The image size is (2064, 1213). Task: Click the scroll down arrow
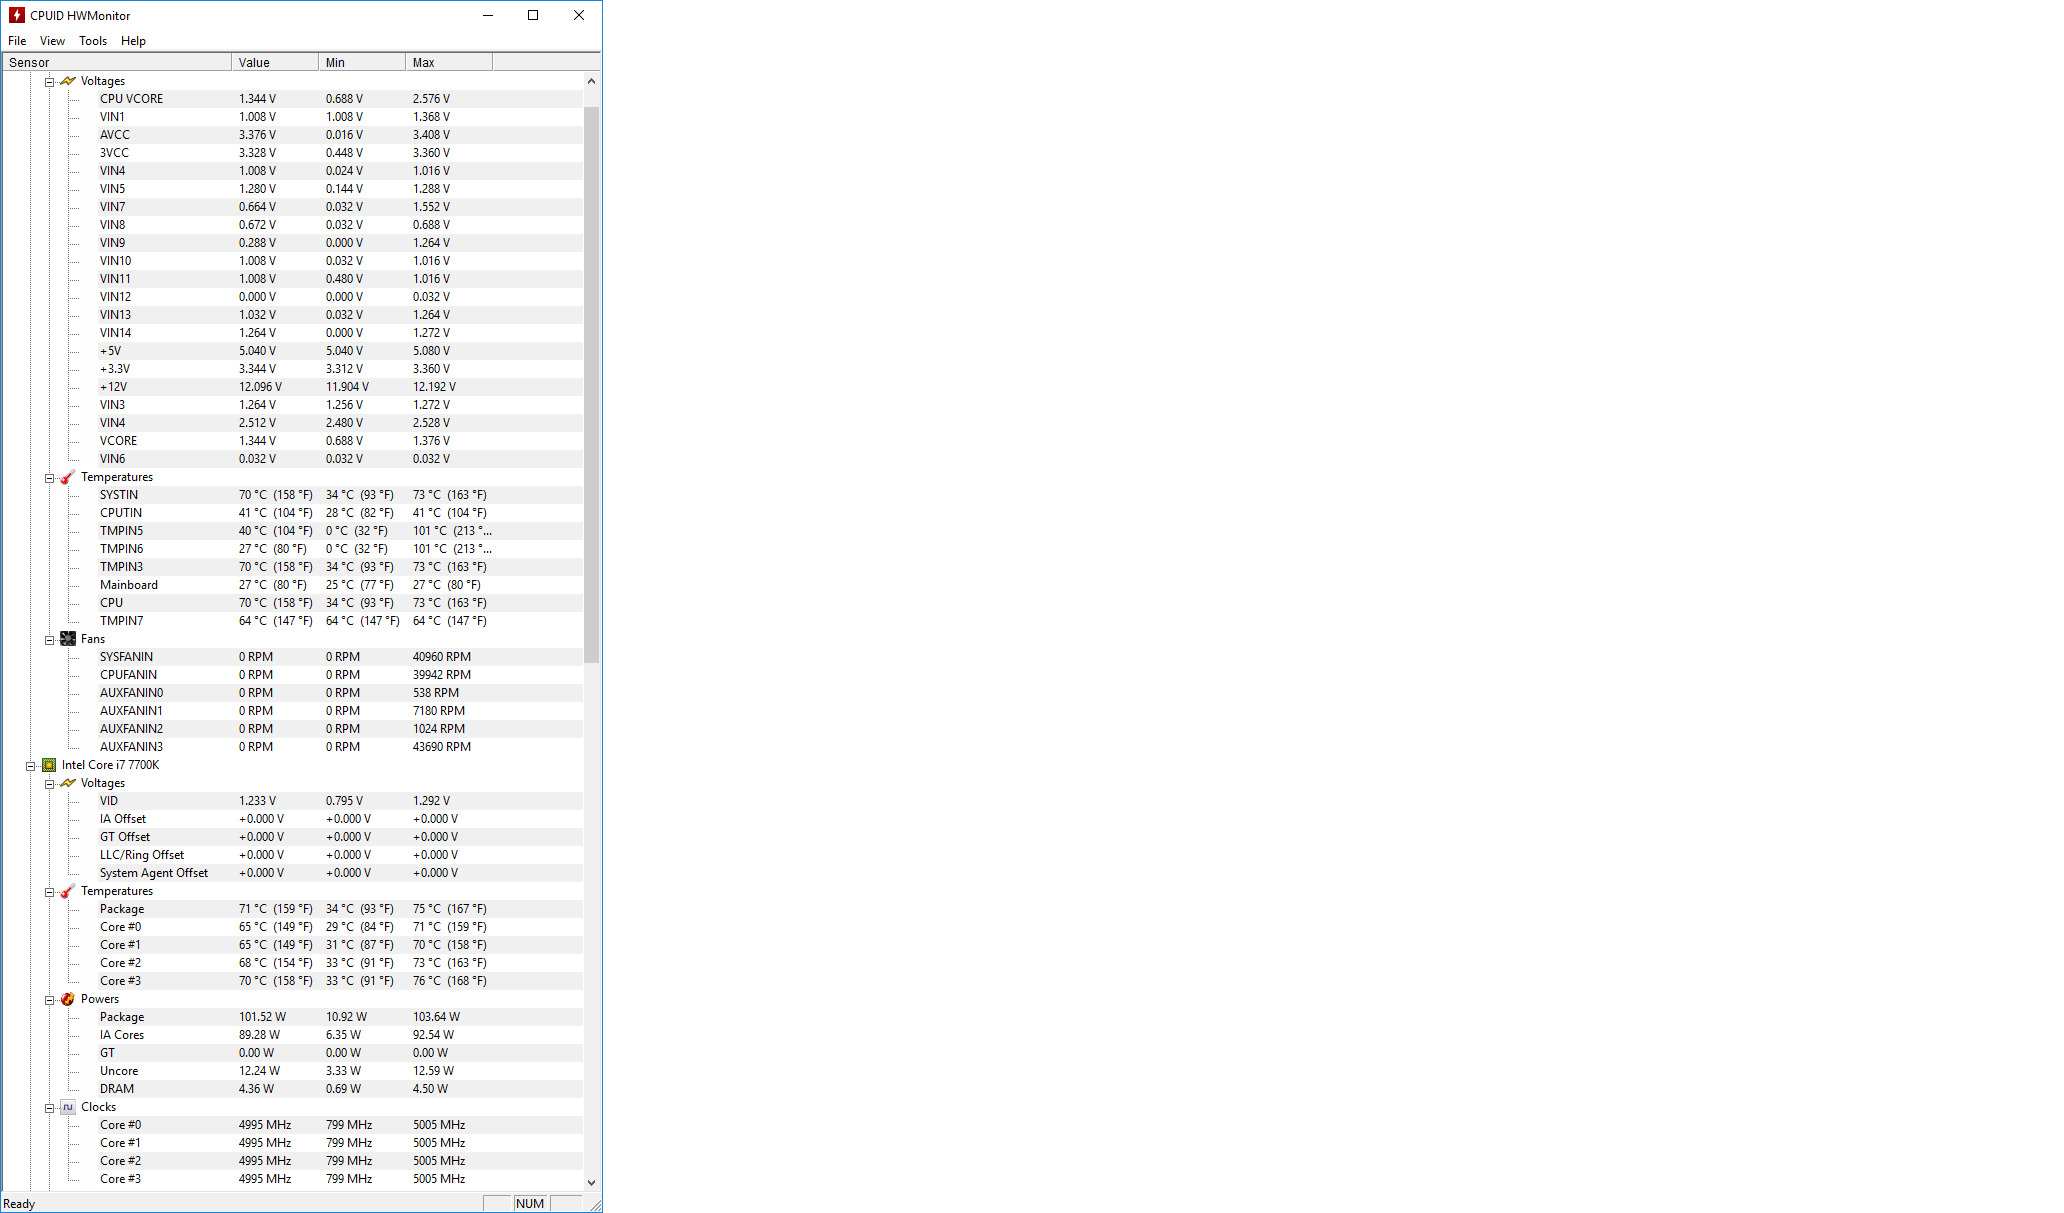pyautogui.click(x=591, y=1182)
